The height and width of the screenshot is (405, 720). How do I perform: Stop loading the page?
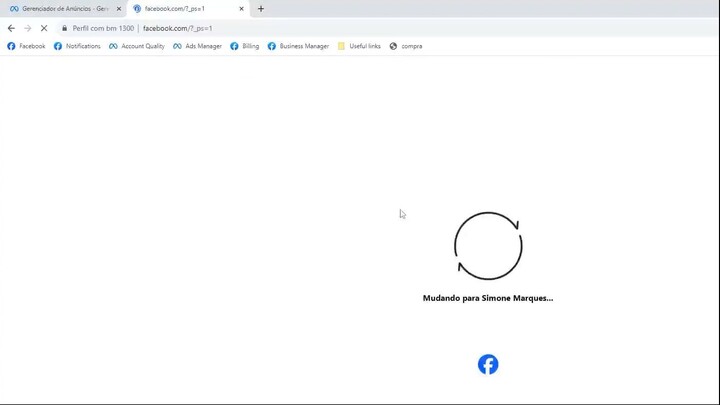tap(44, 28)
